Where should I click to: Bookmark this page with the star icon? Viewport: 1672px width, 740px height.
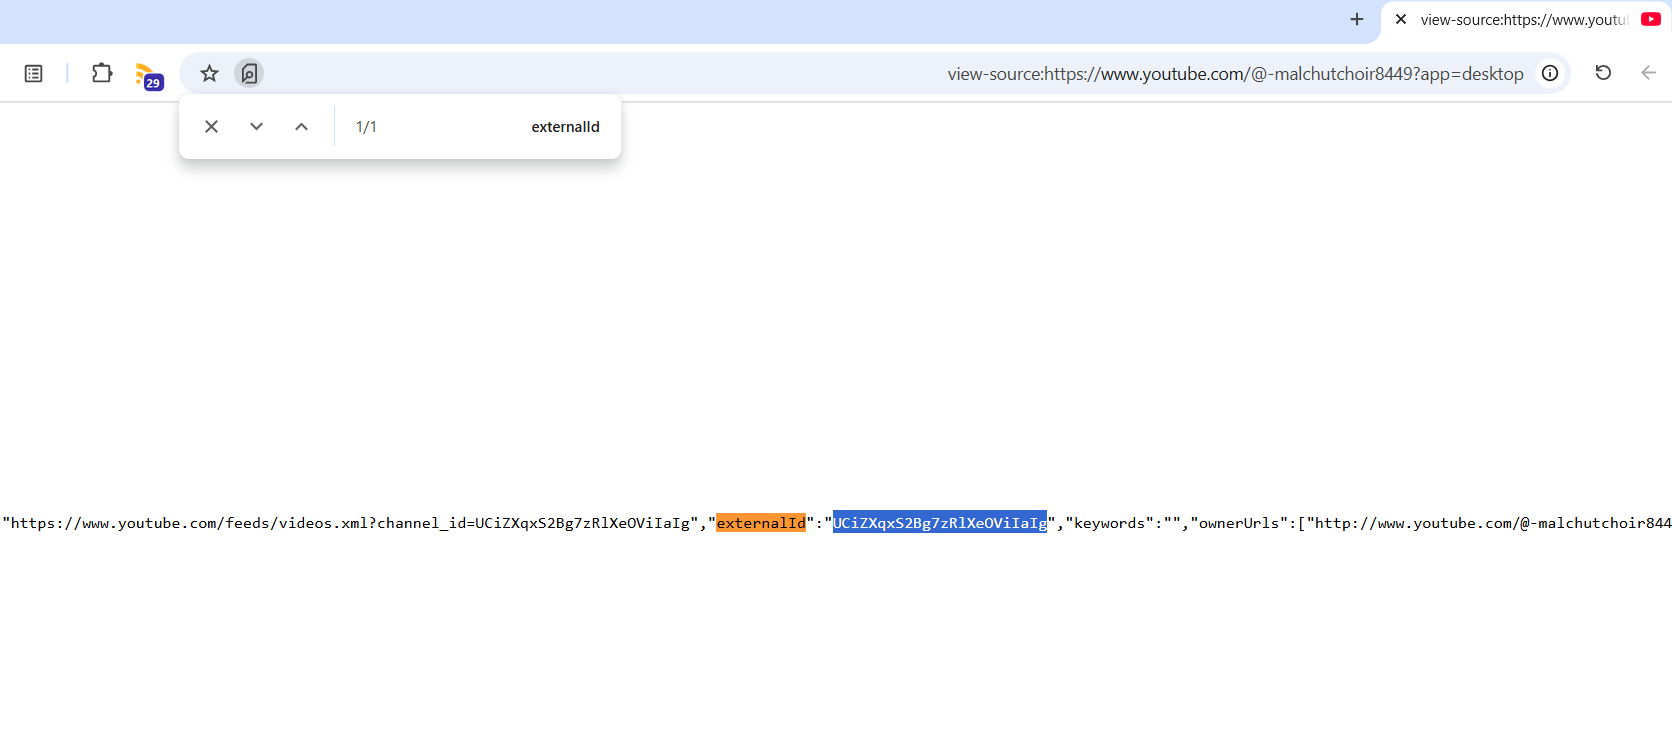pos(209,73)
